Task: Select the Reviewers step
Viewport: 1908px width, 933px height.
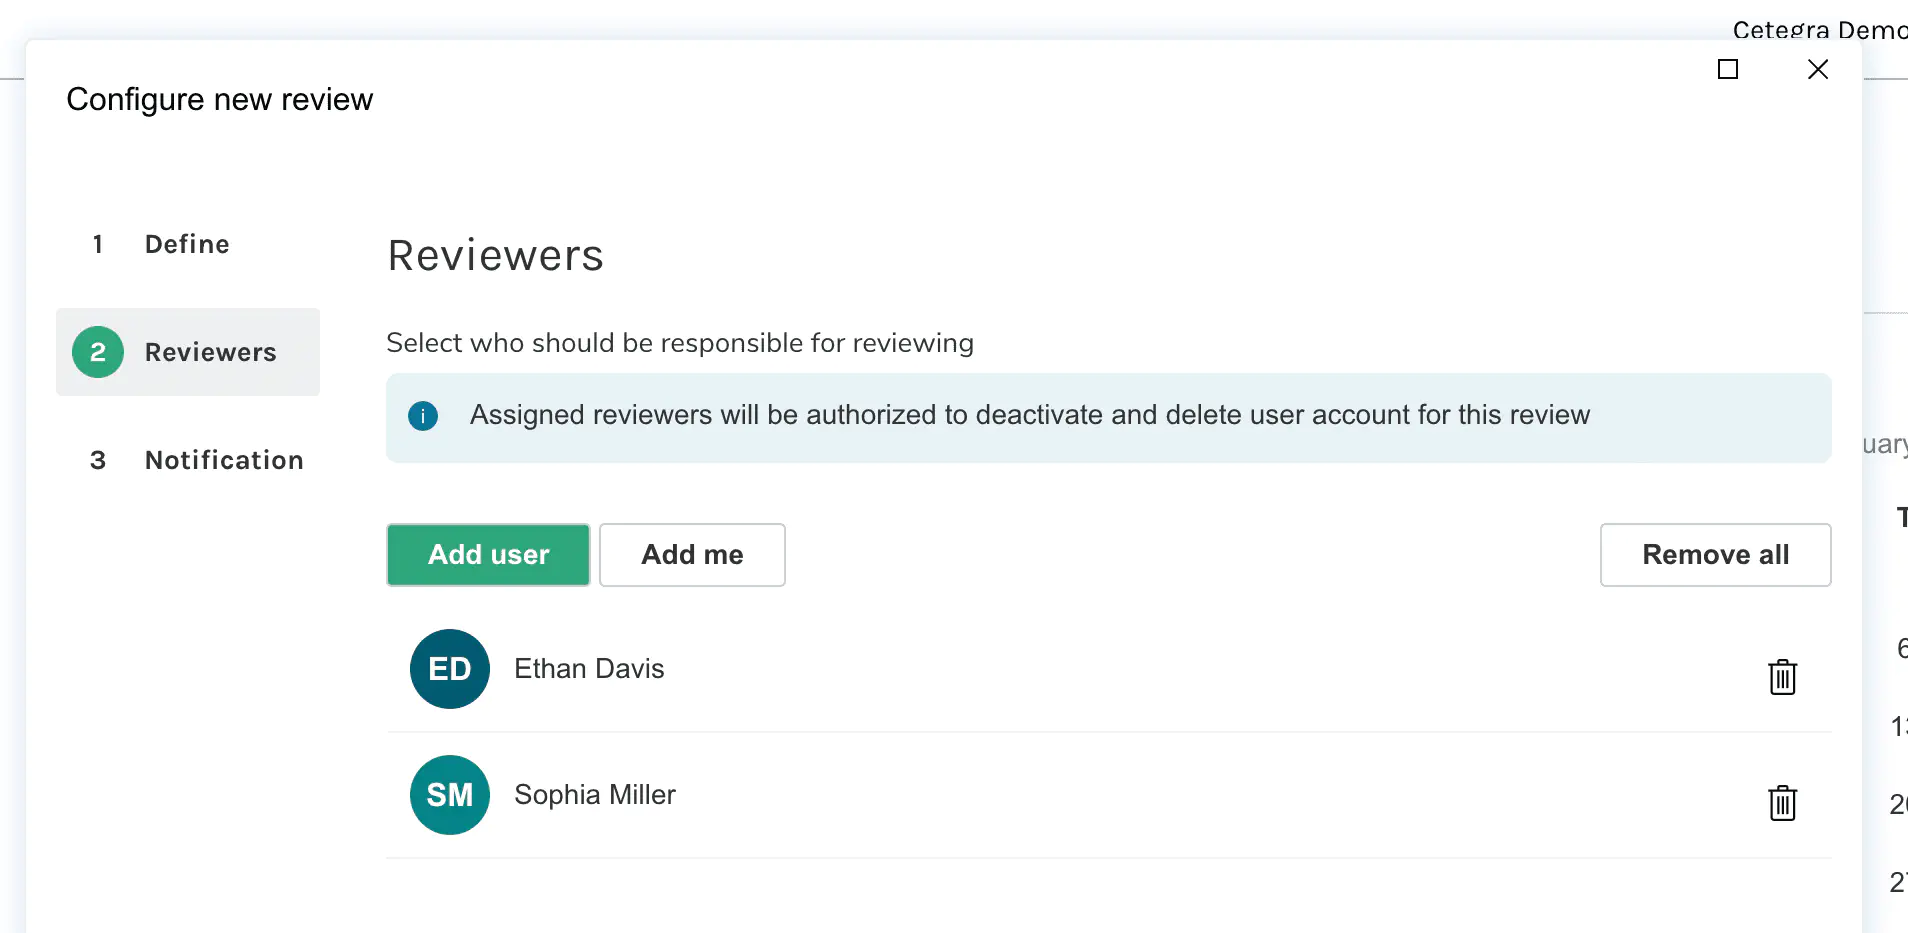Action: pyautogui.click(x=210, y=352)
